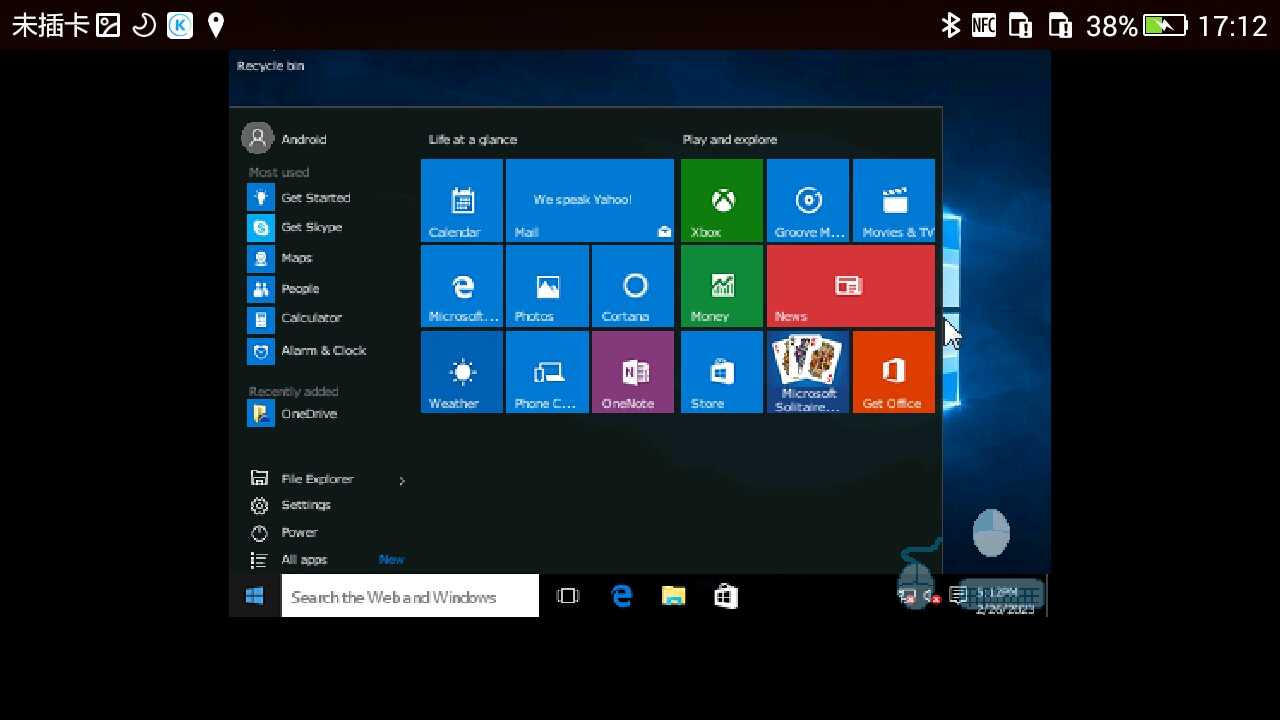
Task: Open File Explorer from the taskbar
Action: pyautogui.click(x=674, y=596)
